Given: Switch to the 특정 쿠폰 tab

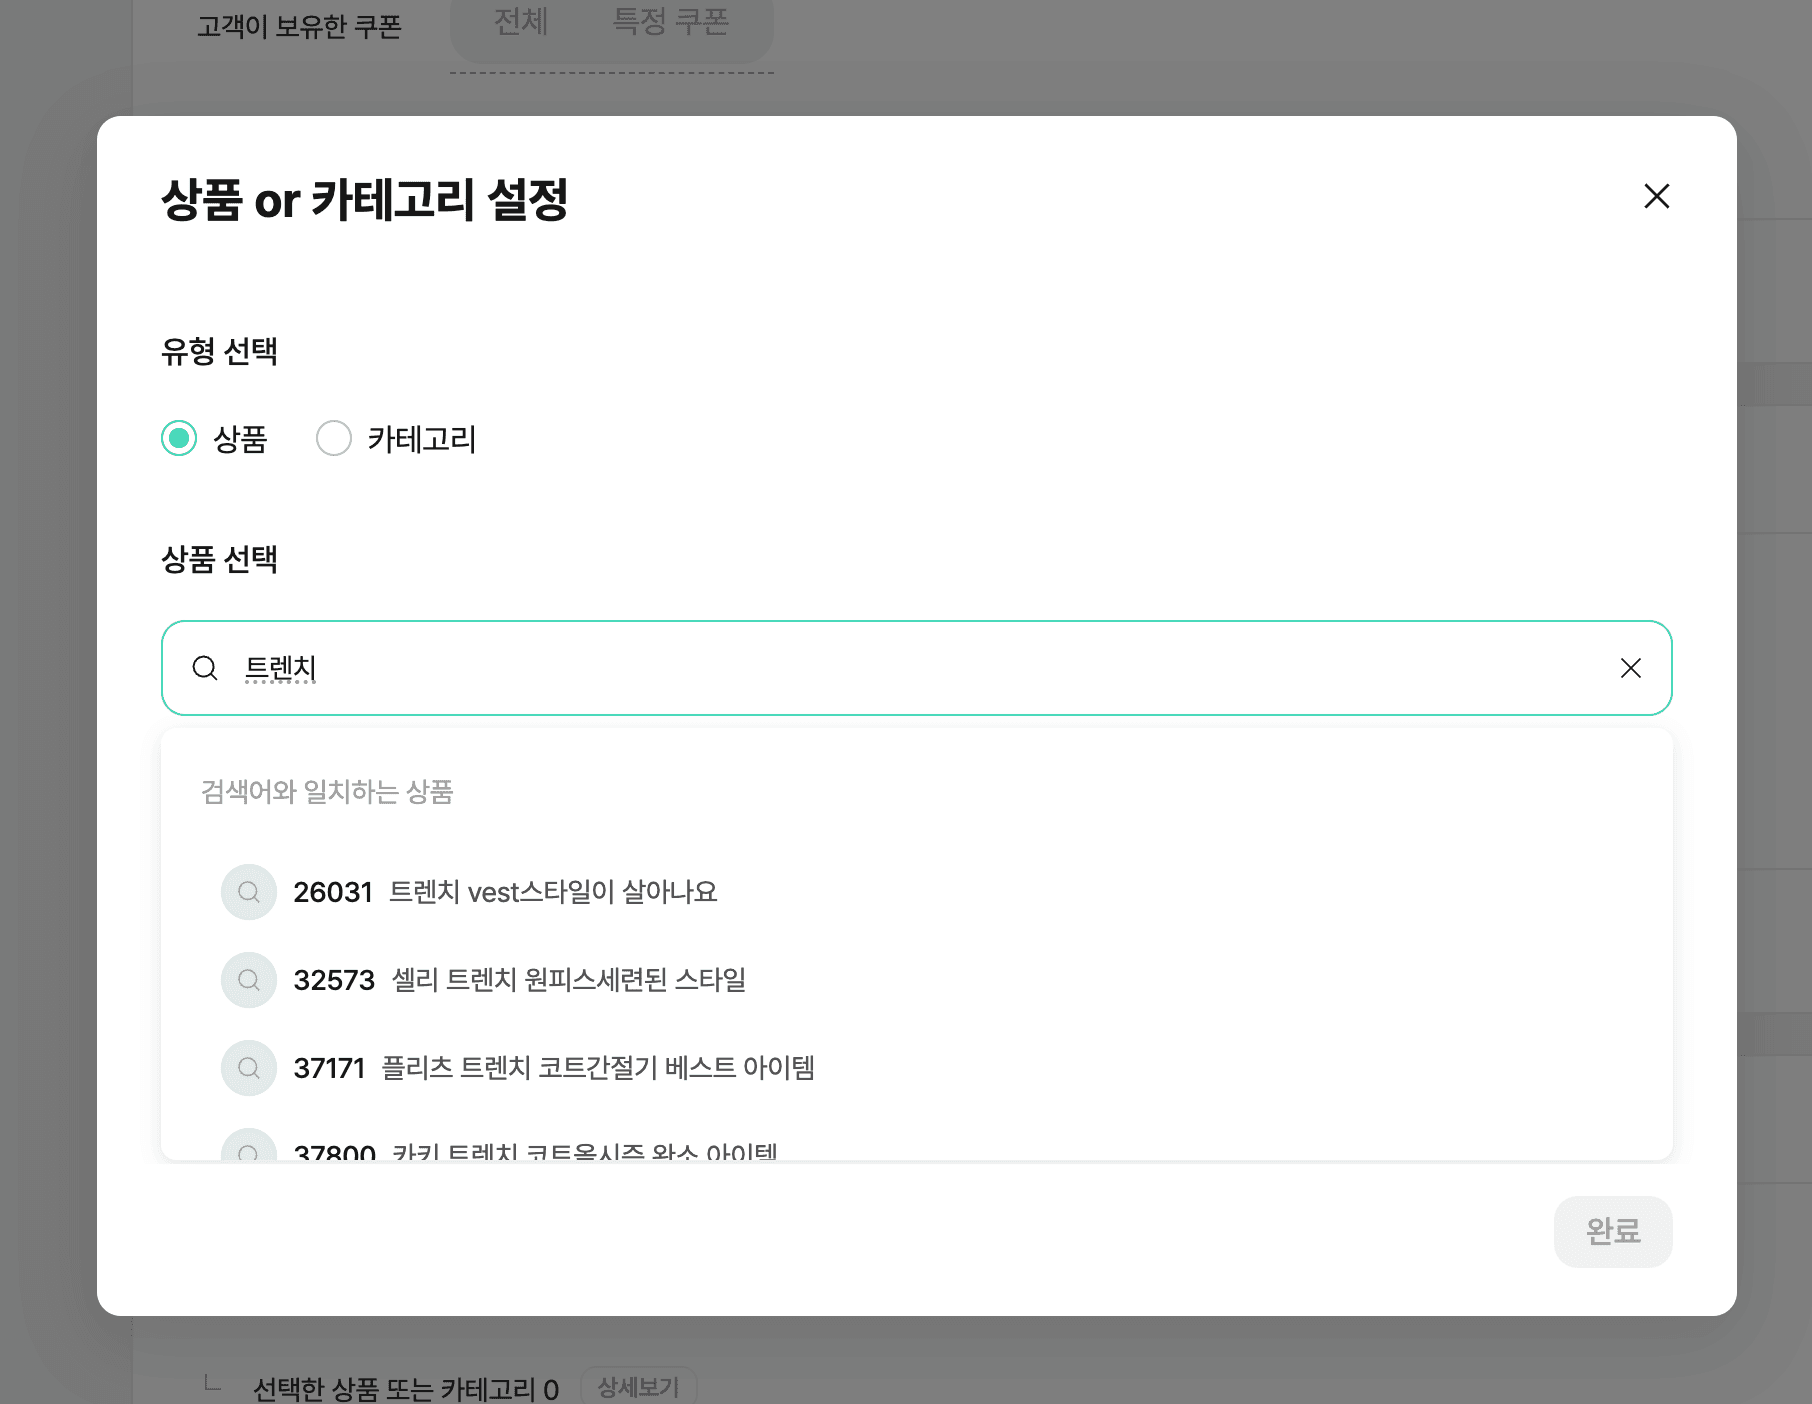Looking at the screenshot, I should click(673, 24).
